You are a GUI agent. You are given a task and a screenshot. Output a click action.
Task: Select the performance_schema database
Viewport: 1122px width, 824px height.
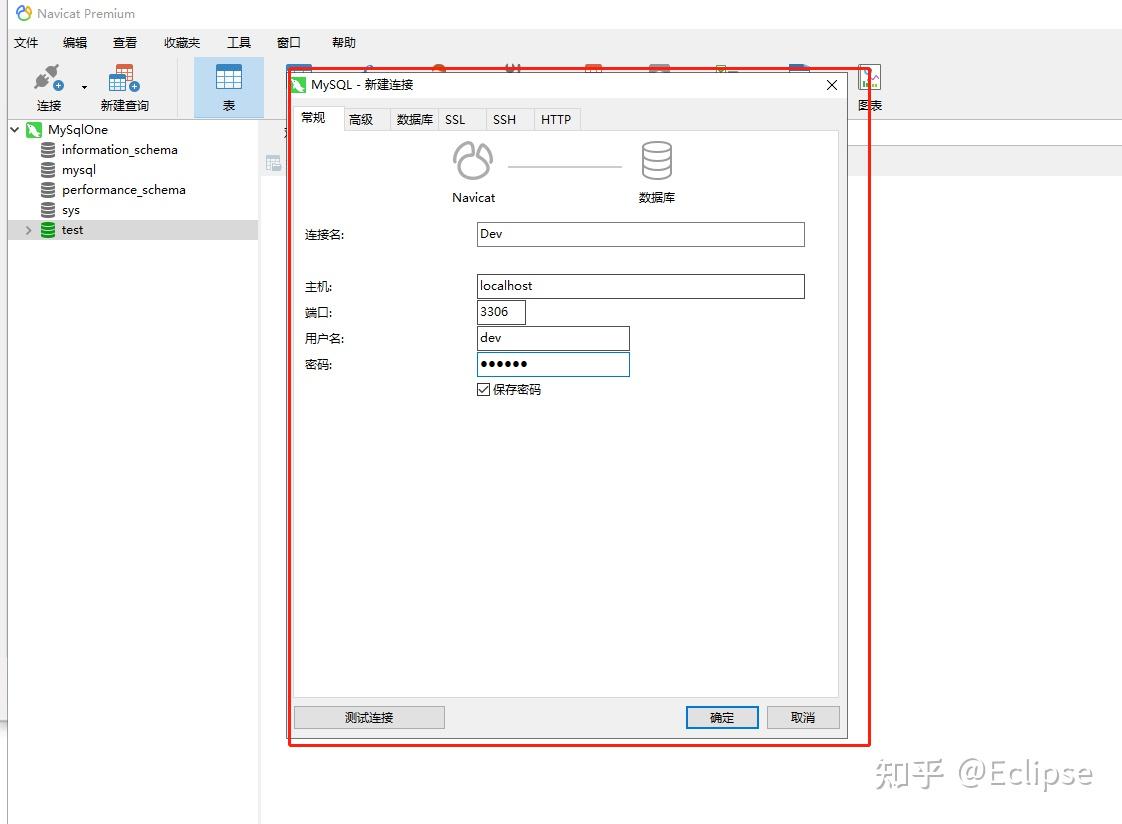point(124,190)
